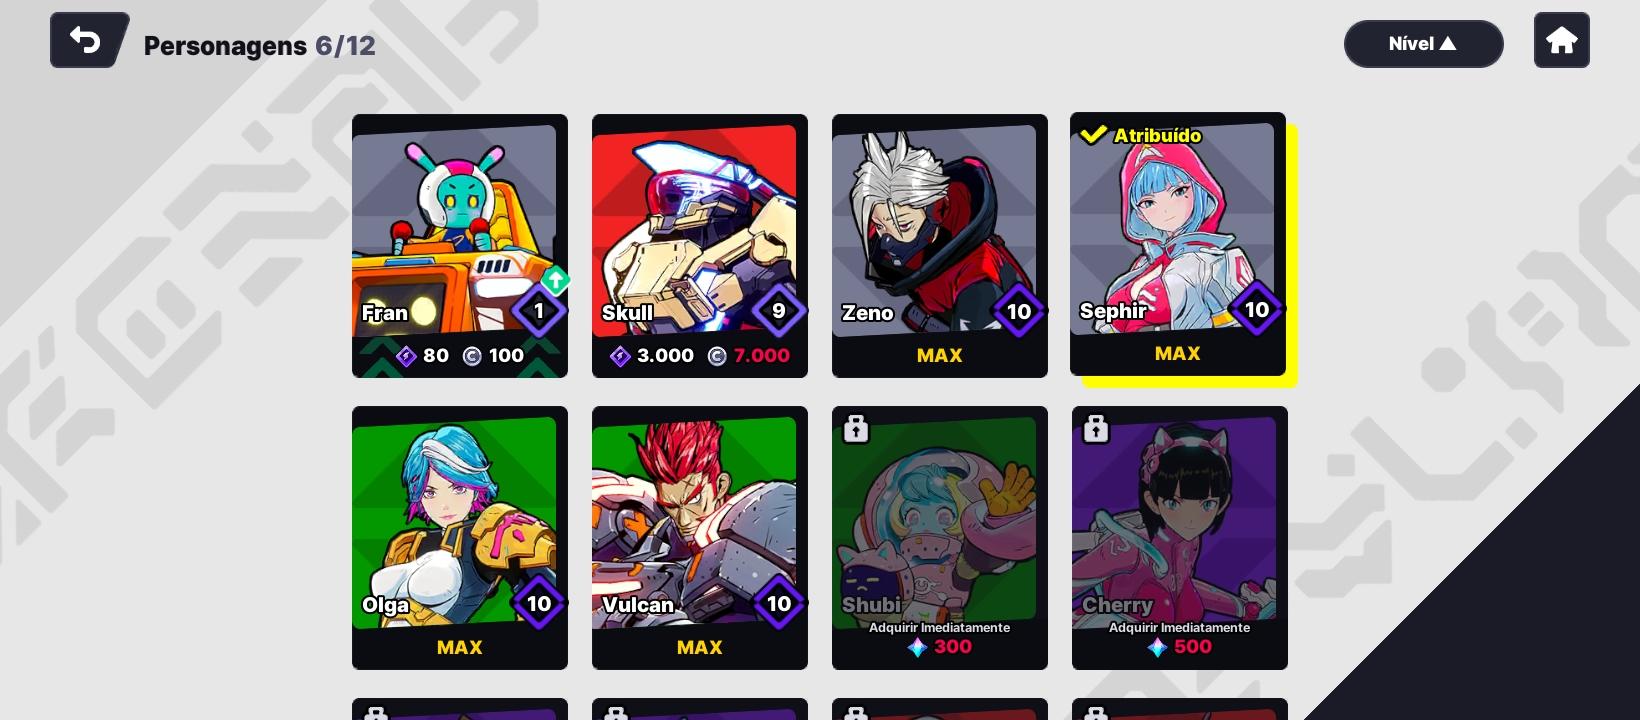Tap Zeno's level 10 diamond badge
The height and width of the screenshot is (720, 1640).
click(1018, 311)
